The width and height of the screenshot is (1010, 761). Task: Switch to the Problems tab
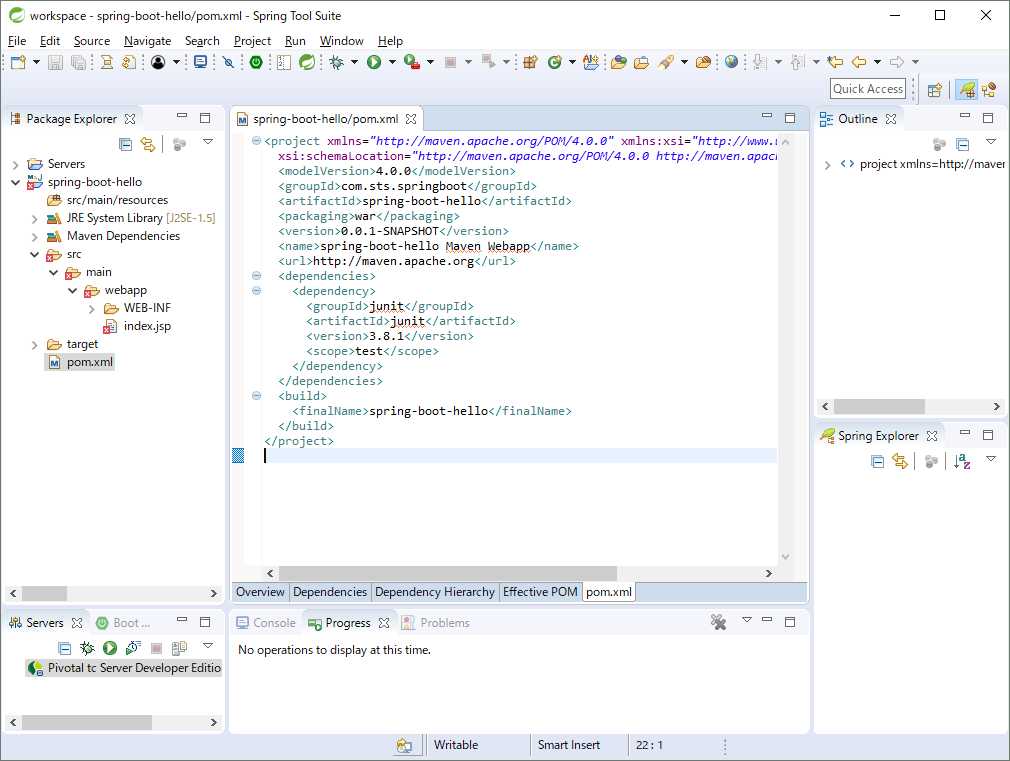435,622
